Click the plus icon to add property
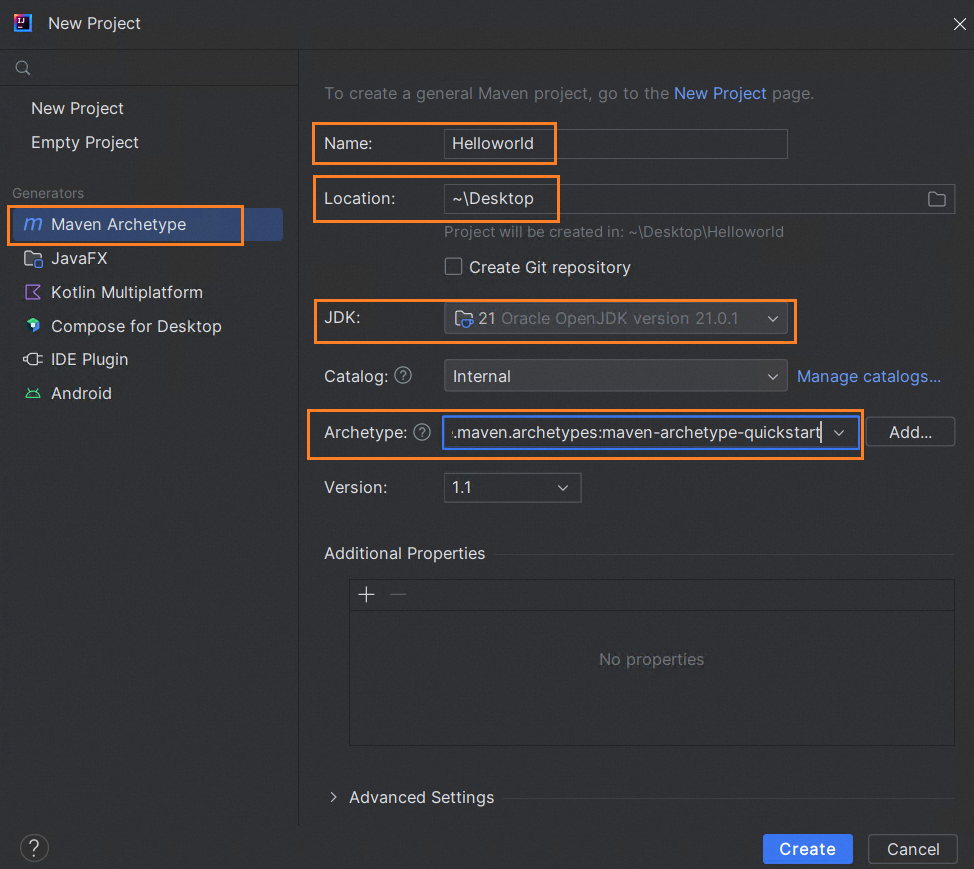This screenshot has width=974, height=869. tap(366, 595)
